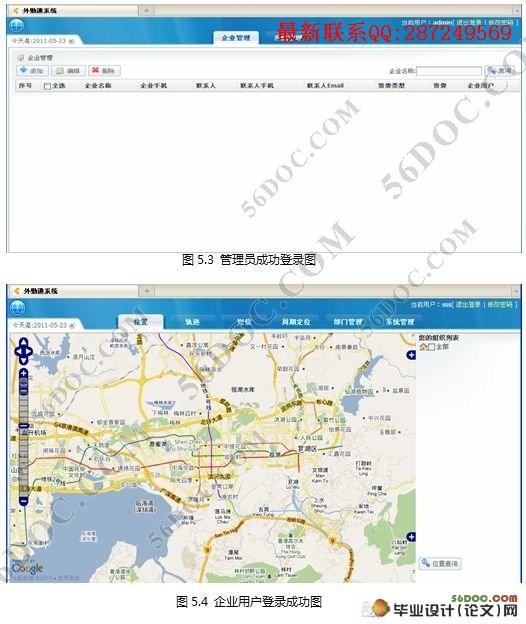Click the 查询 search button beside the 企业名称 field

pyautogui.click(x=500, y=70)
